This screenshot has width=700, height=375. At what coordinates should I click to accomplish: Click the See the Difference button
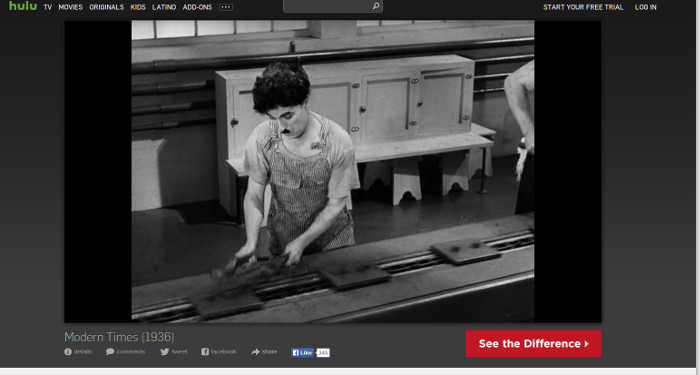pyautogui.click(x=533, y=344)
